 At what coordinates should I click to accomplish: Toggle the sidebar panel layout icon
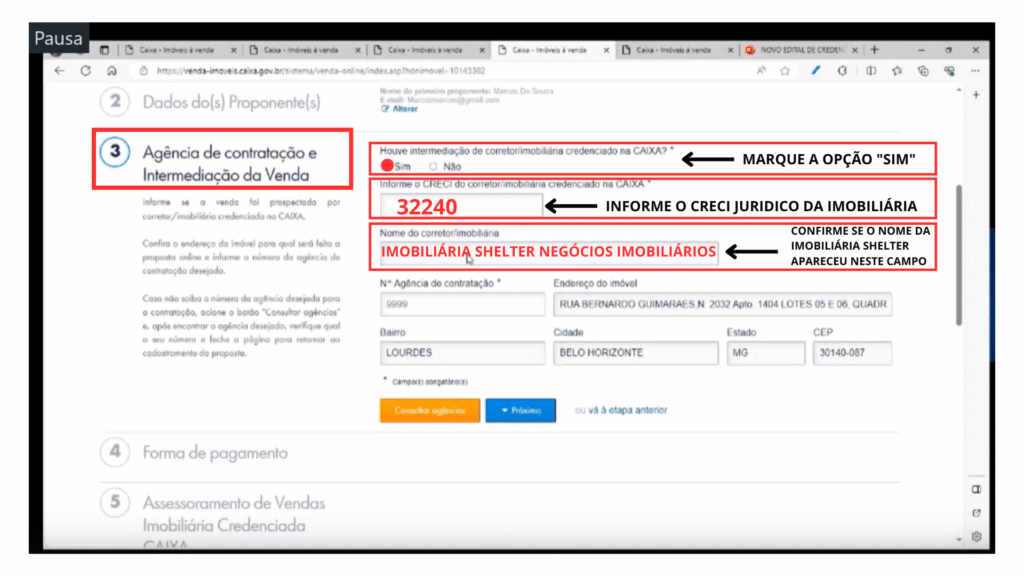click(x=976, y=489)
